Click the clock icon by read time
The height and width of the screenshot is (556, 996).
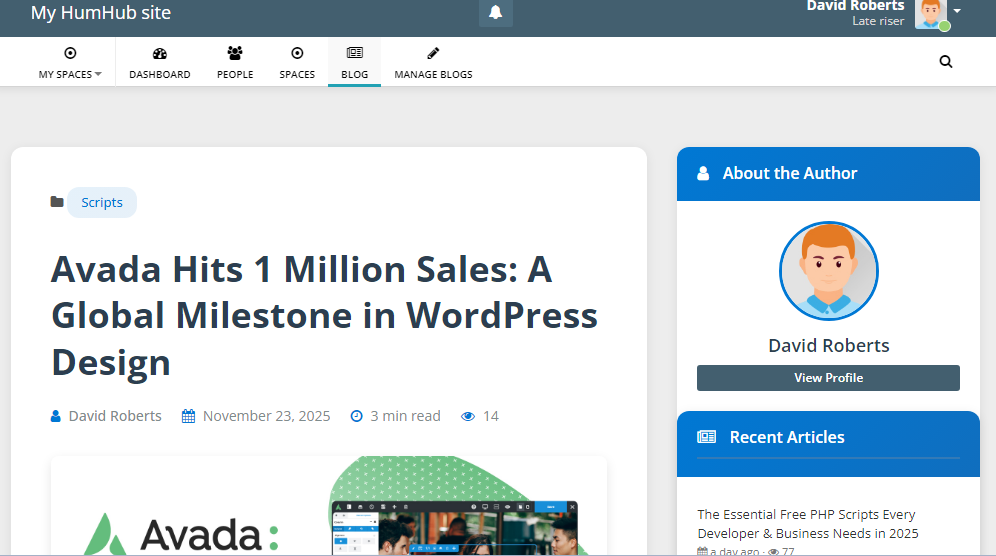pos(357,416)
